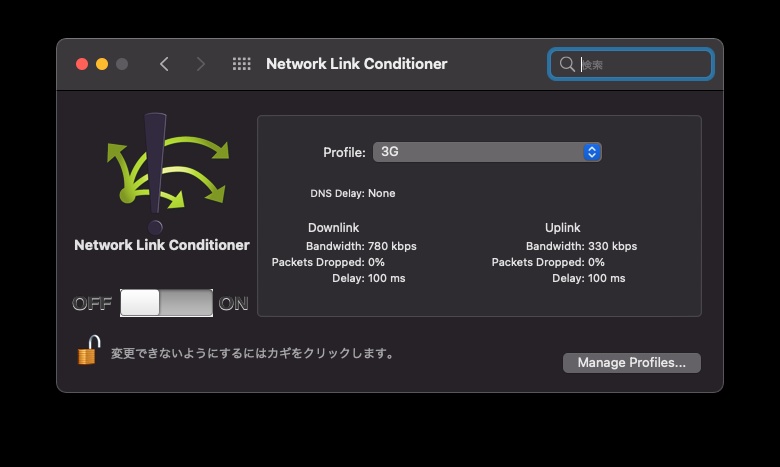Screen dimensions: 780x467
Task: Click the ON label beside the switch
Action: (233, 303)
